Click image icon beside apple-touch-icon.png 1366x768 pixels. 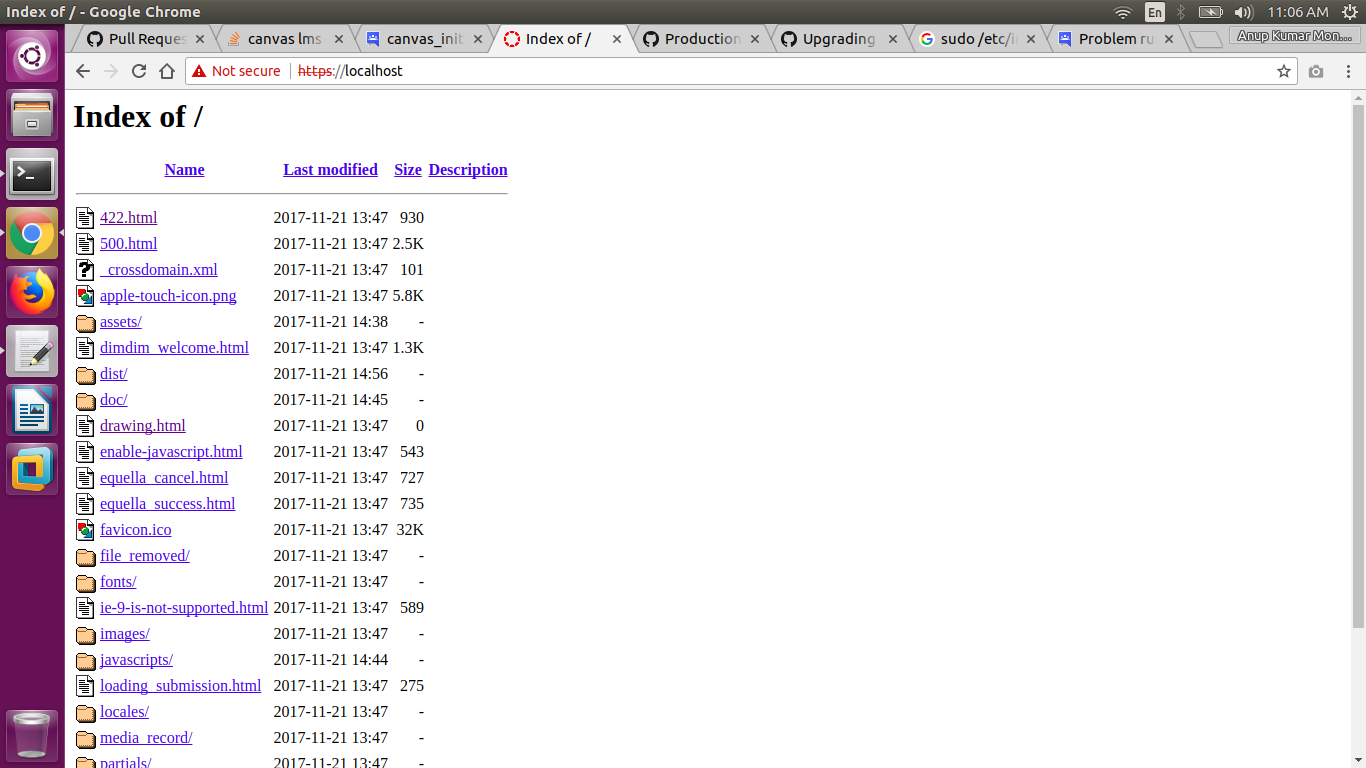(x=85, y=295)
